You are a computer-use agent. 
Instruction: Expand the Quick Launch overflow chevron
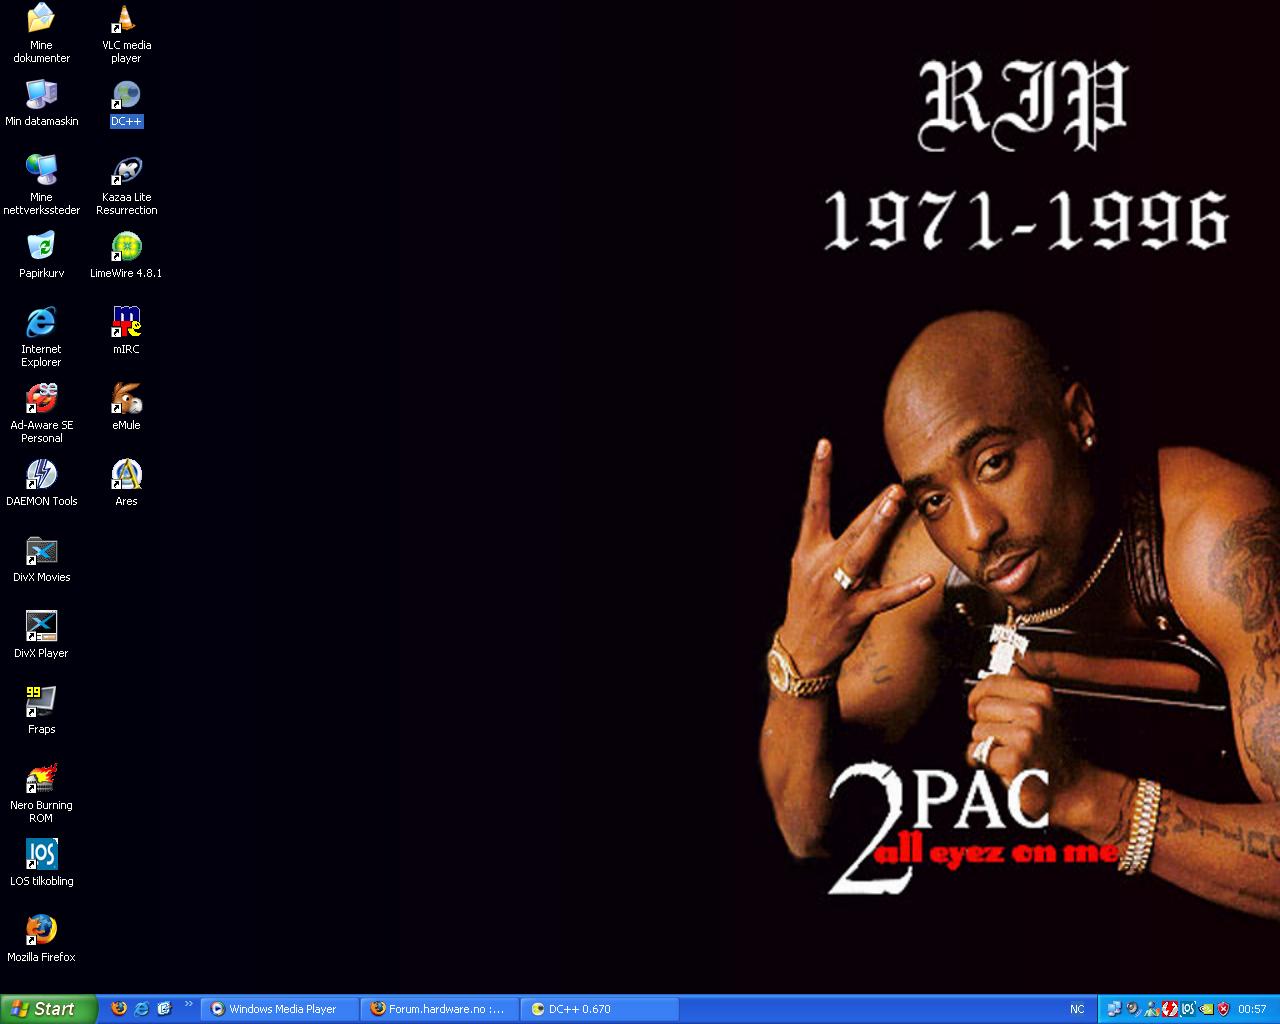tap(188, 1004)
